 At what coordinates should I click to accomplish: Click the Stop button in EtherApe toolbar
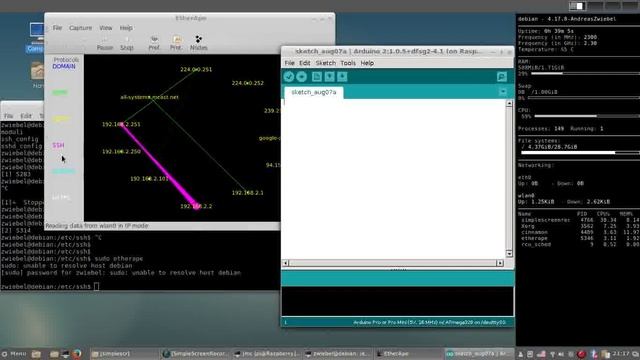(x=127, y=43)
